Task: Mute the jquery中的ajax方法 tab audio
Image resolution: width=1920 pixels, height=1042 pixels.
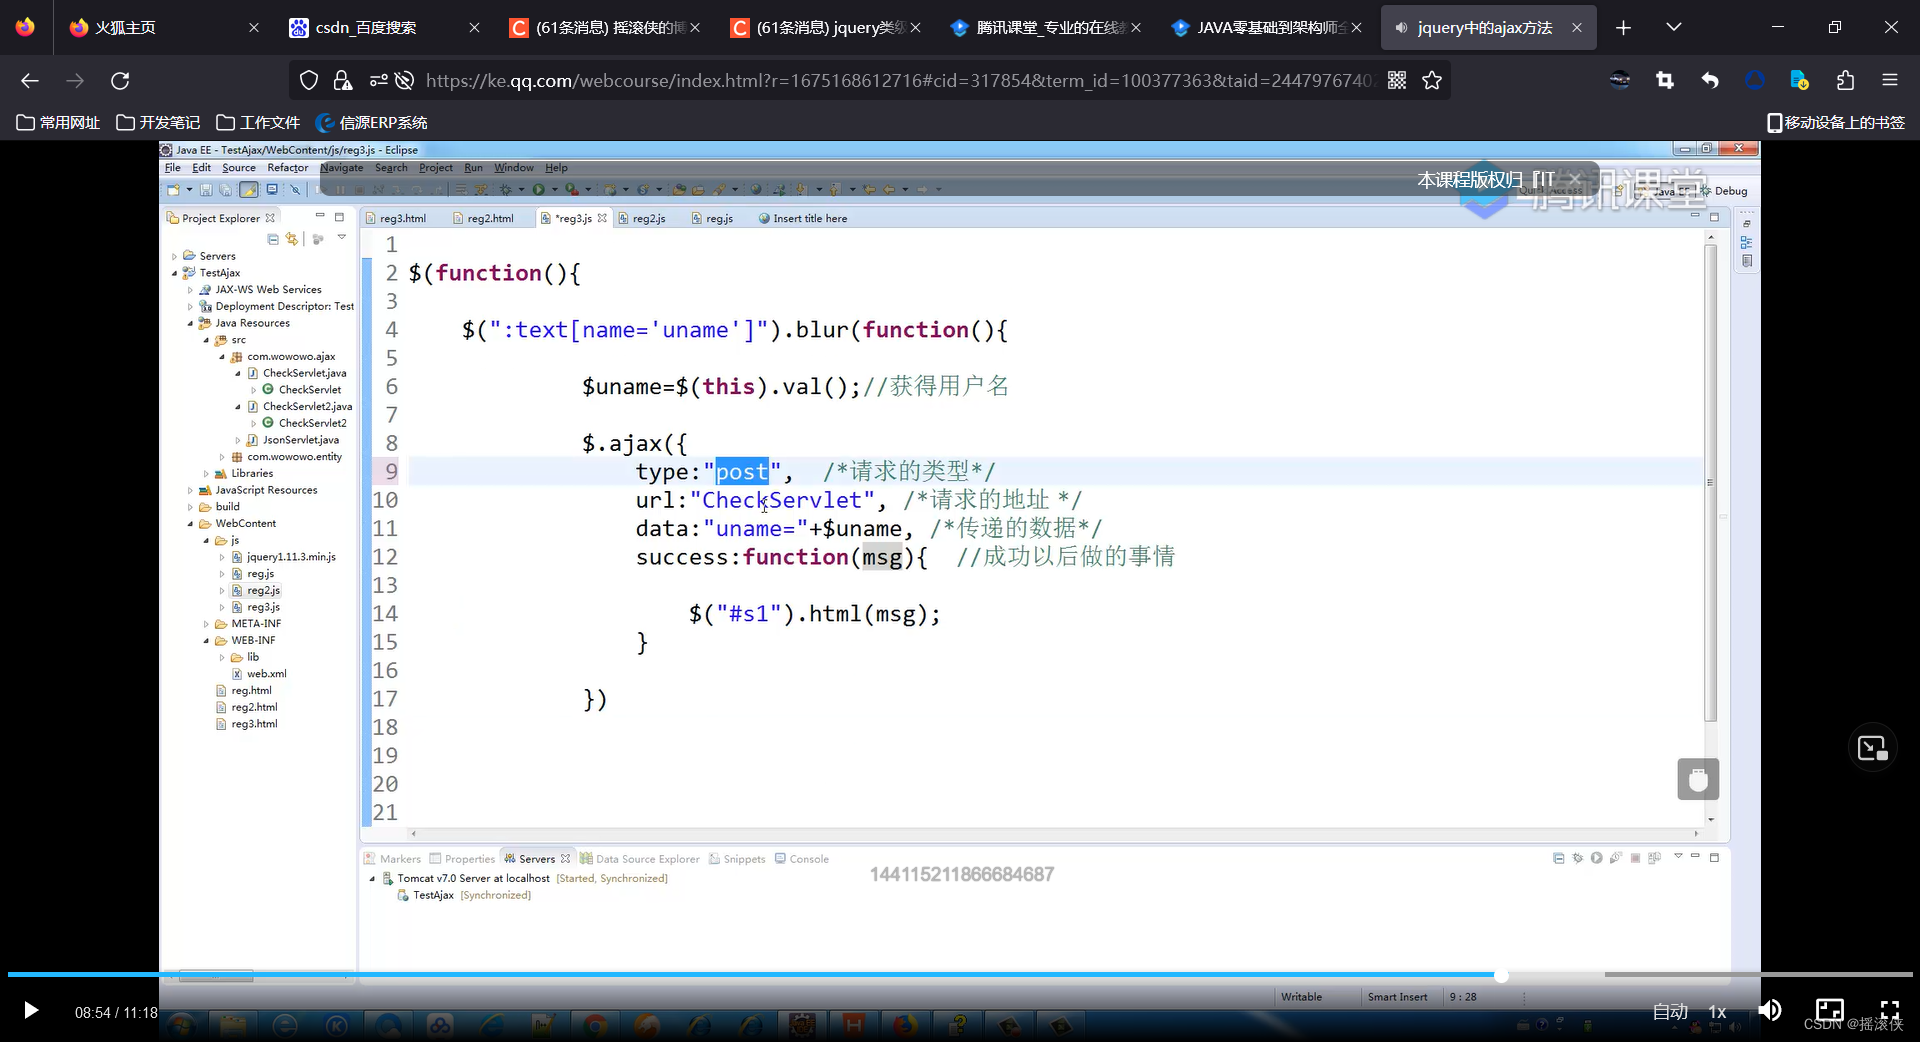Action: click(1401, 28)
